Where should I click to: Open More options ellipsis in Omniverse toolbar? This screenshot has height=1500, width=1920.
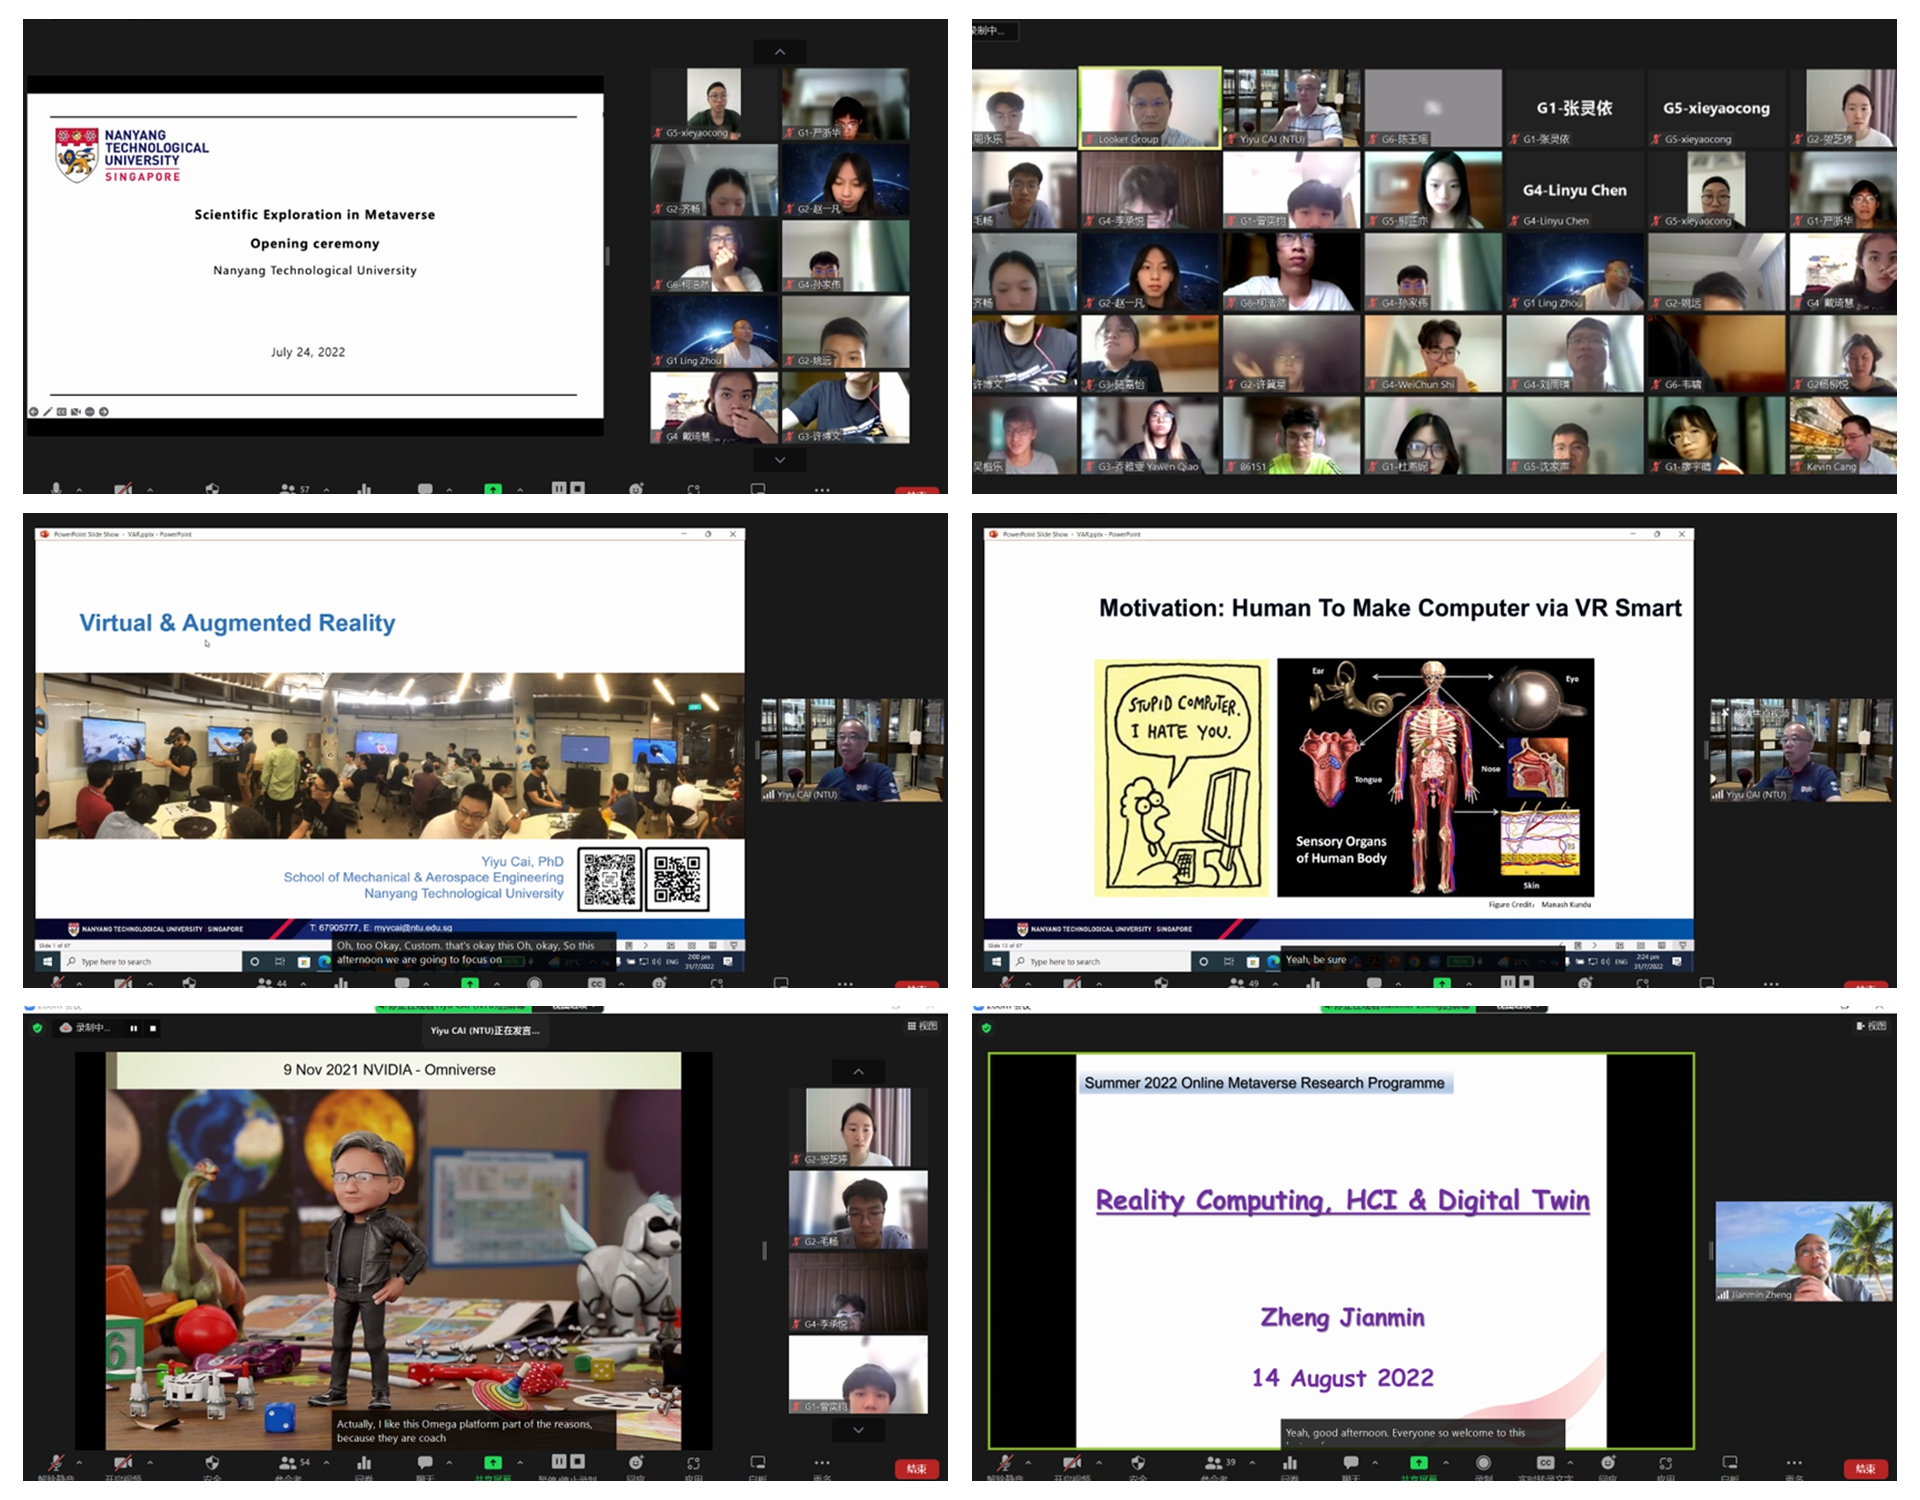[822, 1463]
